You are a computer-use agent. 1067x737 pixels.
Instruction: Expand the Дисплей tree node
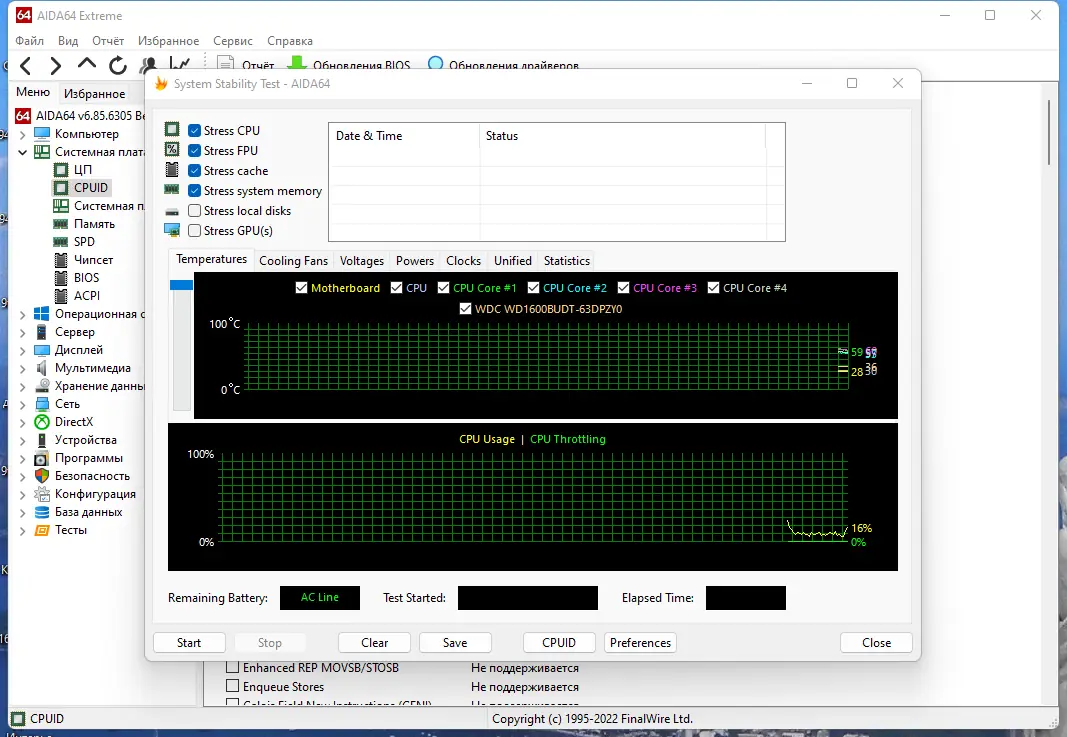pyautogui.click(x=22, y=350)
